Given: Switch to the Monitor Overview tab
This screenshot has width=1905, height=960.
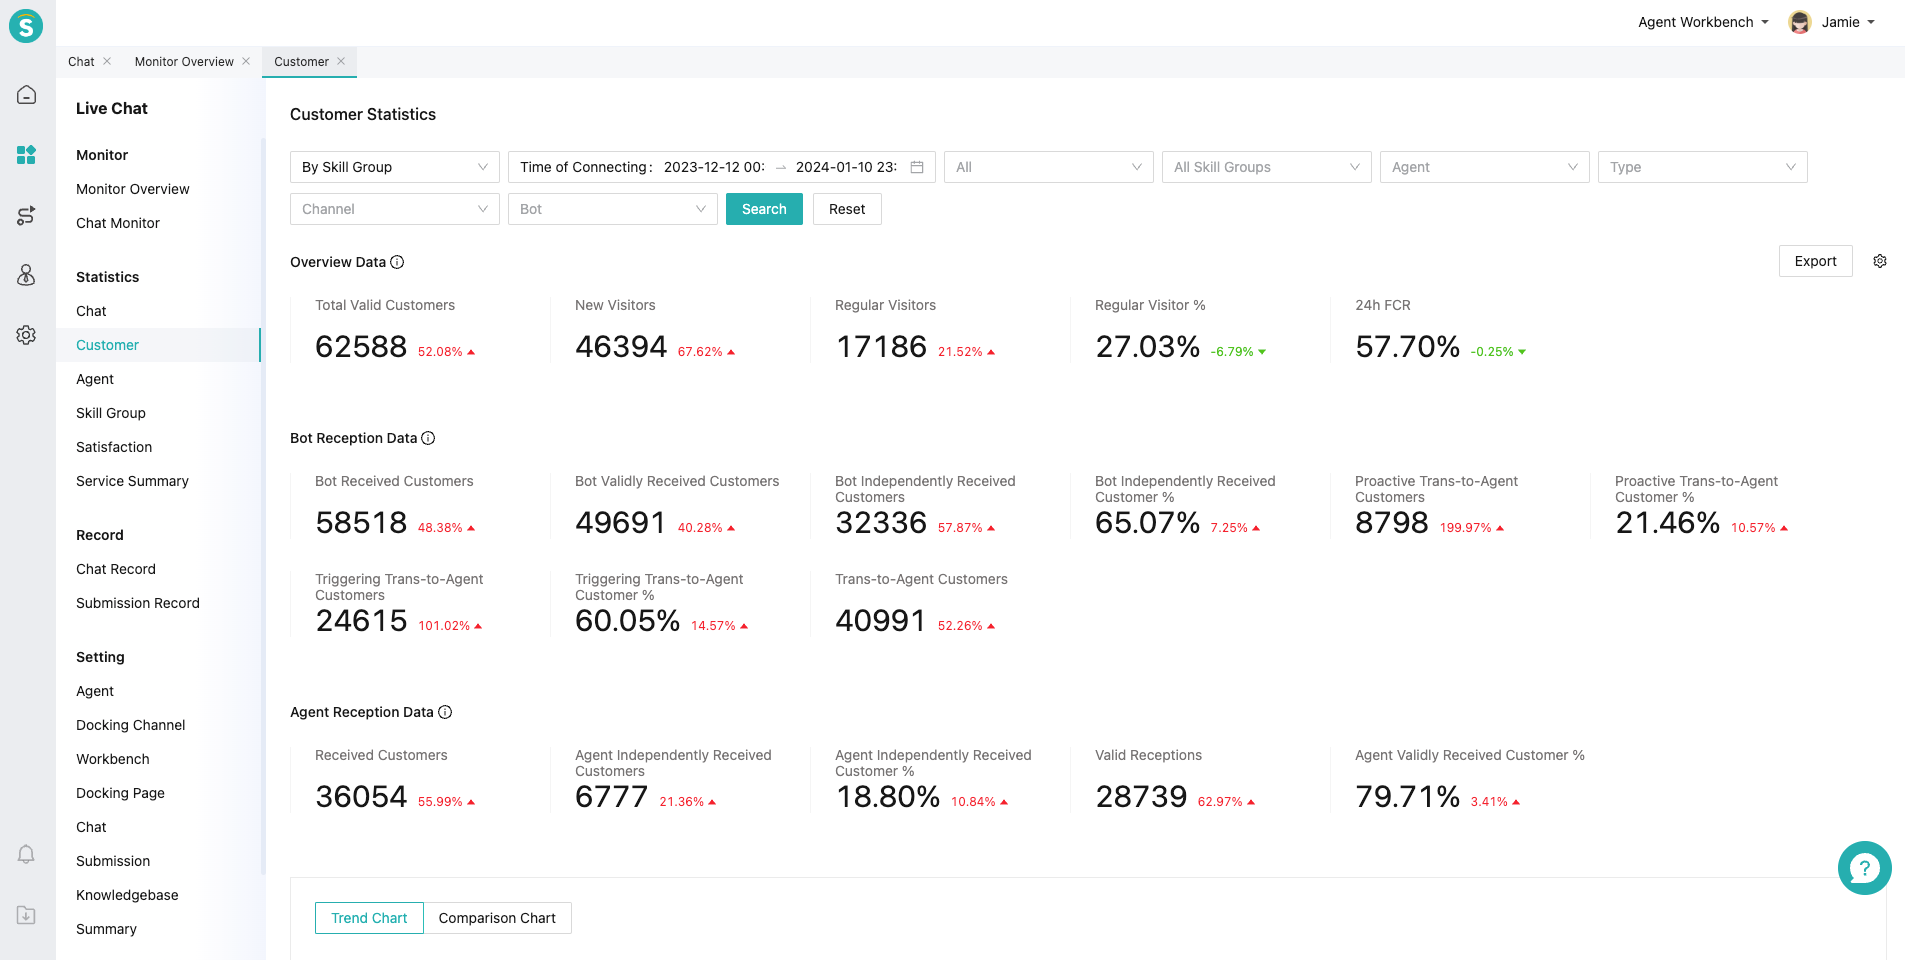Looking at the screenshot, I should pyautogui.click(x=184, y=61).
